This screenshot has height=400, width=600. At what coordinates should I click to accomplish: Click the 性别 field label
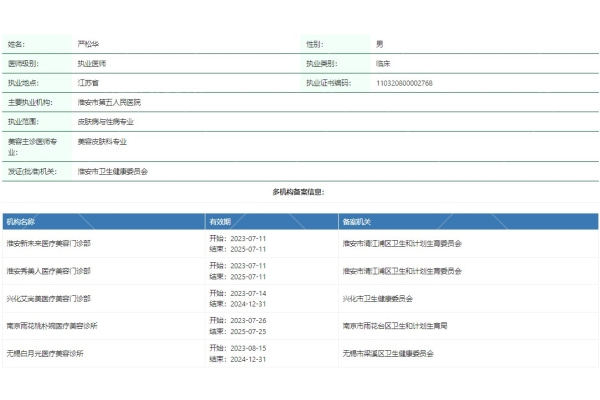tap(315, 44)
